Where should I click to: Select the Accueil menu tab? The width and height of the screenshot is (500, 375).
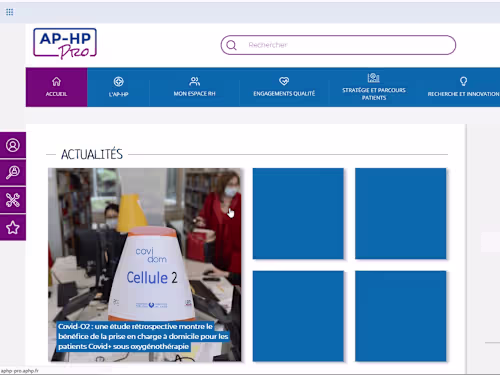[56, 87]
